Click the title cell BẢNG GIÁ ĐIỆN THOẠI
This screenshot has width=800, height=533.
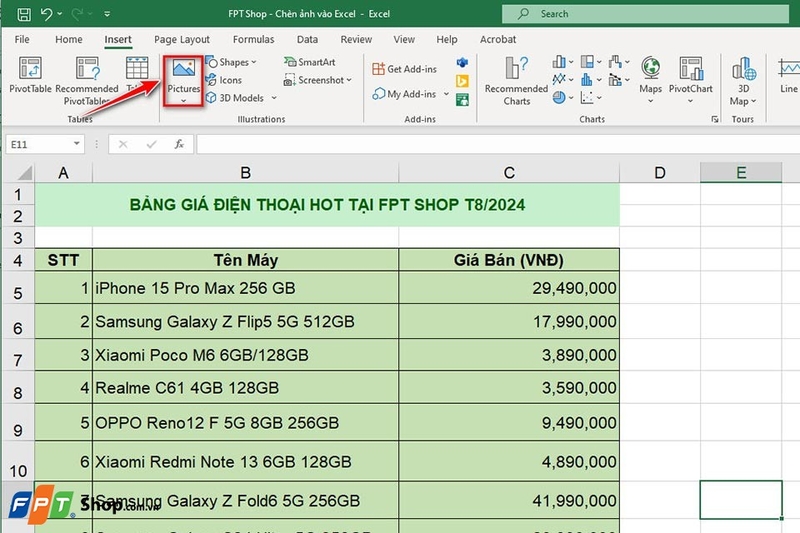point(327,205)
